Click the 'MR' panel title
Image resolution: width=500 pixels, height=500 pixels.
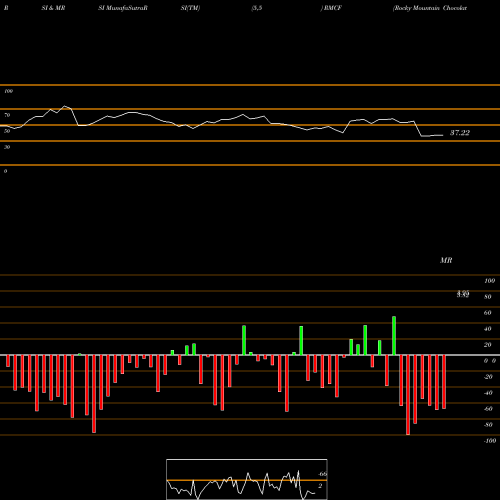(x=446, y=260)
